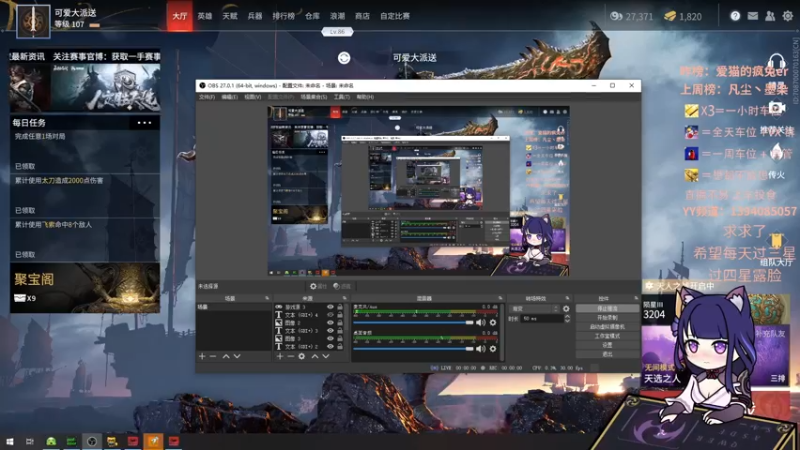This screenshot has height=450, width=800.
Task: Open 滤镜 filters on the source toolbar
Action: tap(342, 286)
